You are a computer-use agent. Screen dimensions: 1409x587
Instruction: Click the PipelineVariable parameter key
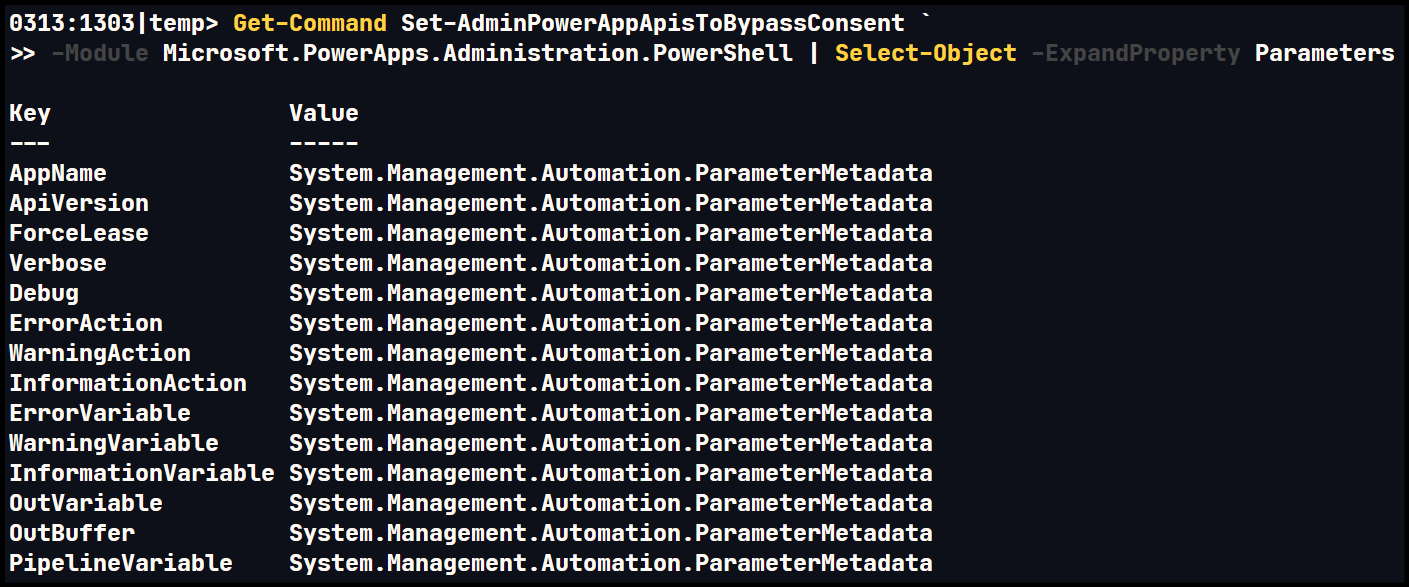[121, 563]
